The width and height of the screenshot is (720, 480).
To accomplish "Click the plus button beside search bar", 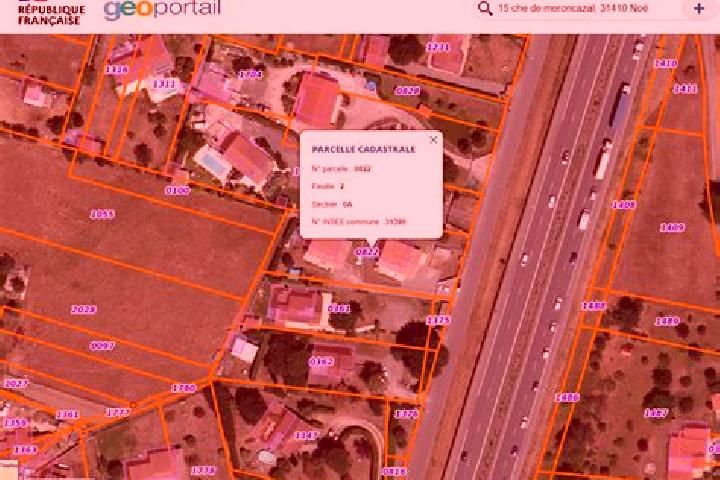I will [x=699, y=8].
